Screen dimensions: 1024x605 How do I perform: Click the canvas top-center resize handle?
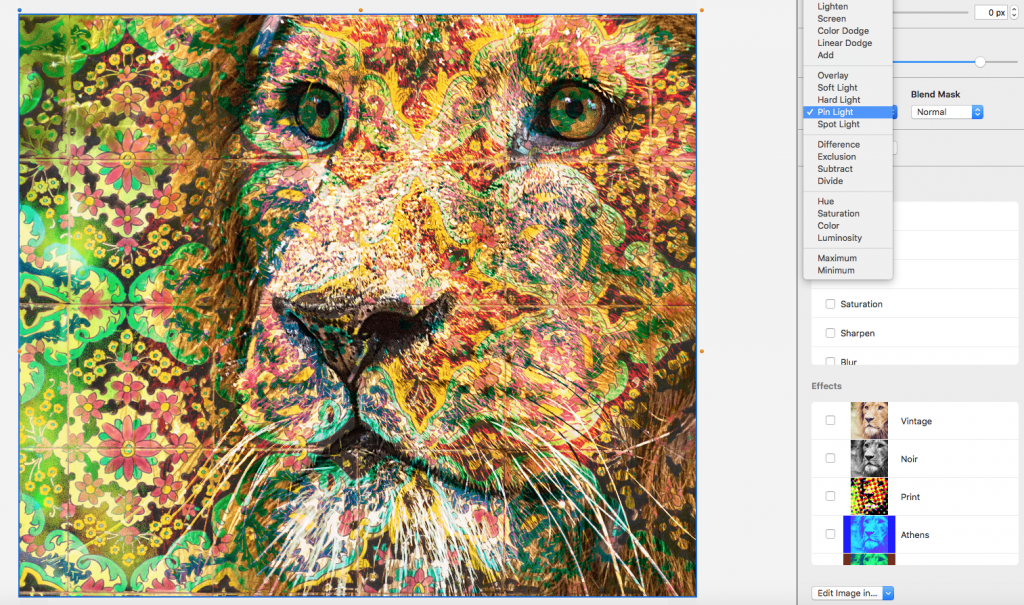[x=360, y=10]
